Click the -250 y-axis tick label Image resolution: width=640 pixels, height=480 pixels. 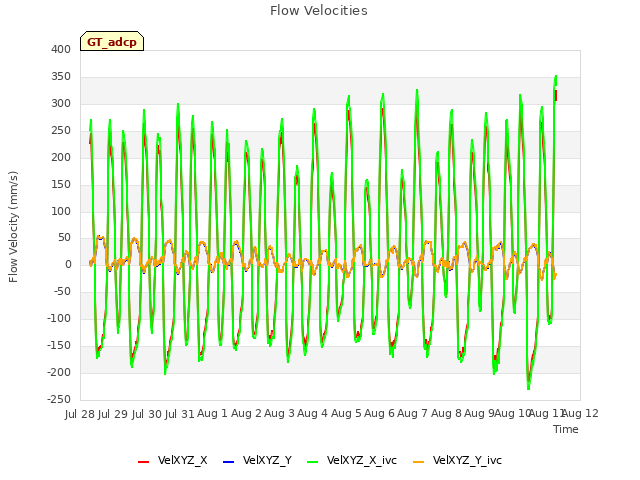click(59, 399)
